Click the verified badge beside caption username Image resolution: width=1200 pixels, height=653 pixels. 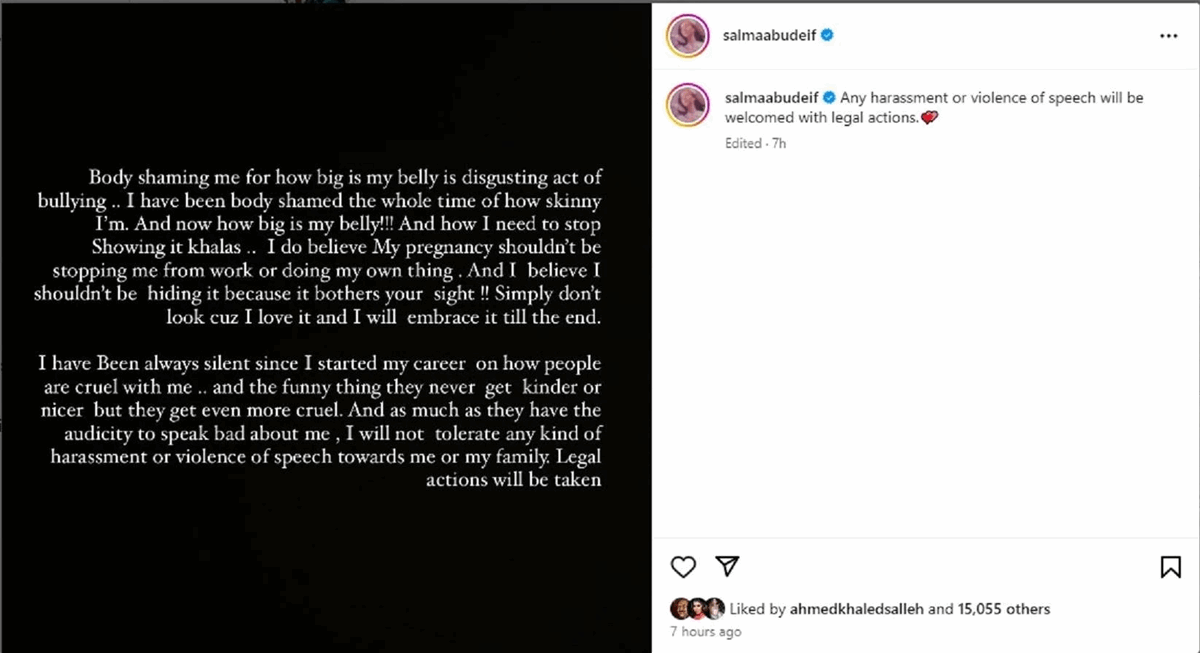[x=828, y=98]
